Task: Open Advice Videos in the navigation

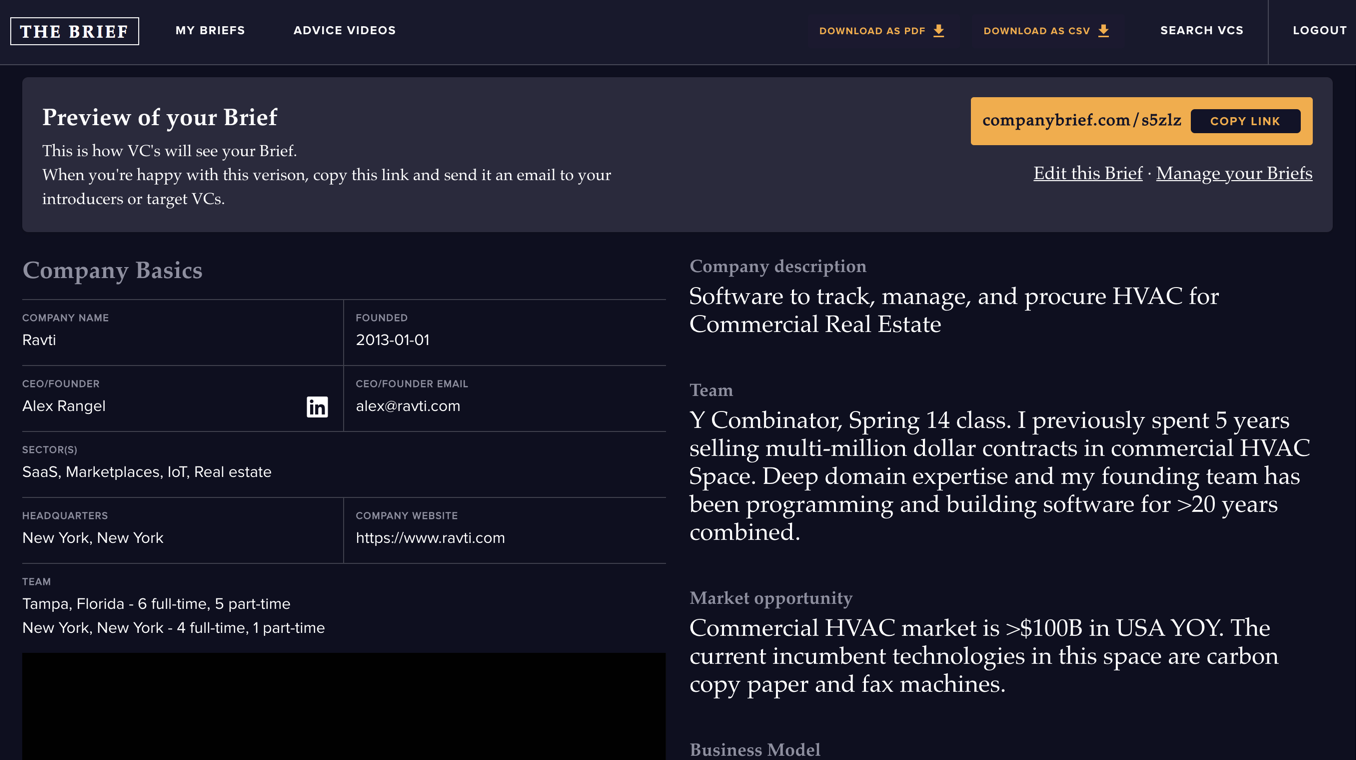Action: click(344, 31)
